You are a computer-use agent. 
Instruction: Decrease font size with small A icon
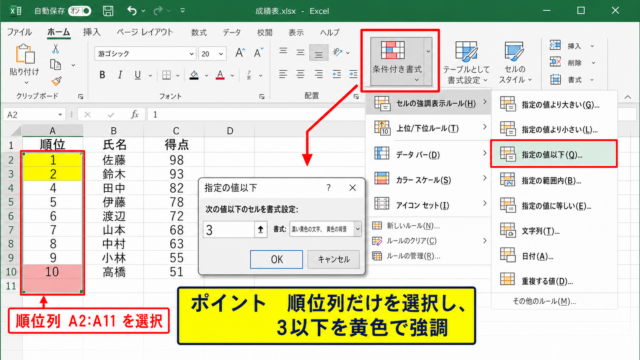258,53
